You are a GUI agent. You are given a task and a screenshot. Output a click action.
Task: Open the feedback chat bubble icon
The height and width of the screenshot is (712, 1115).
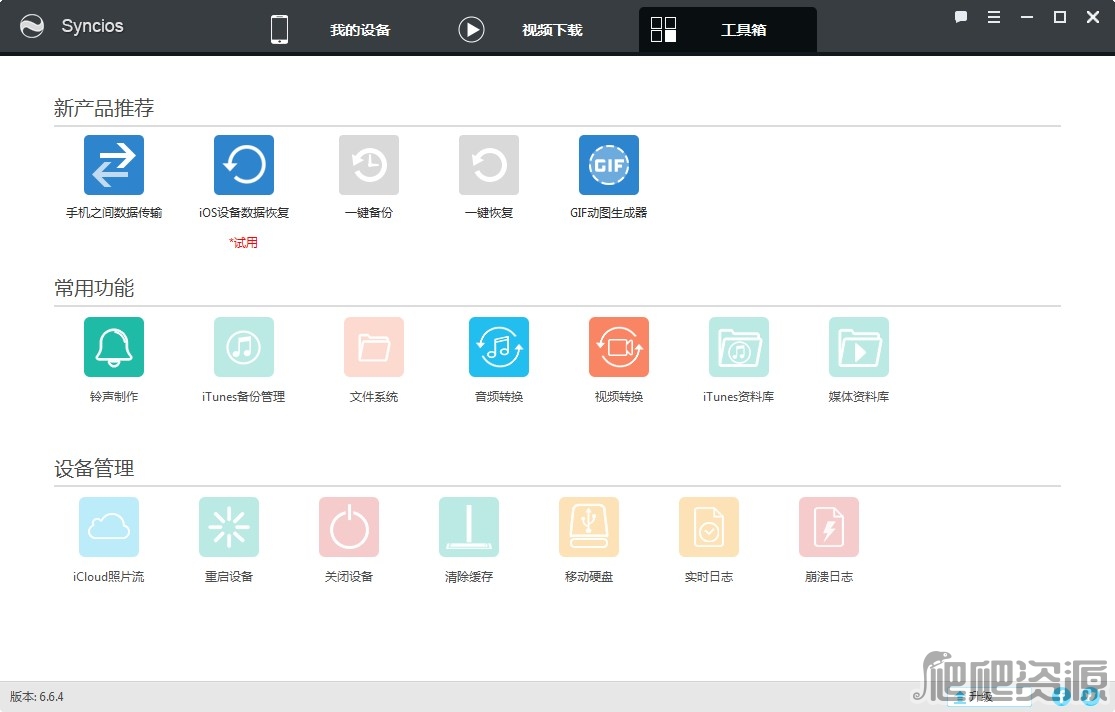coord(961,17)
